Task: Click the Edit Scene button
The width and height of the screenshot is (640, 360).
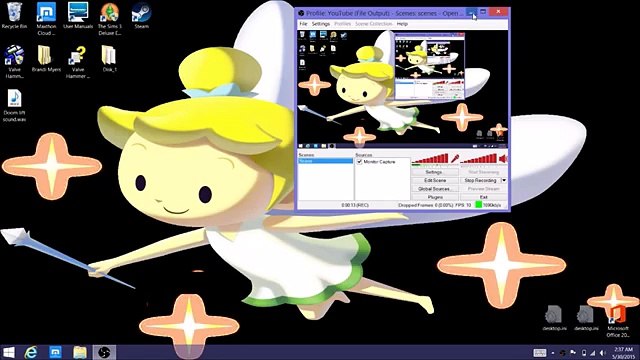Action: [434, 180]
